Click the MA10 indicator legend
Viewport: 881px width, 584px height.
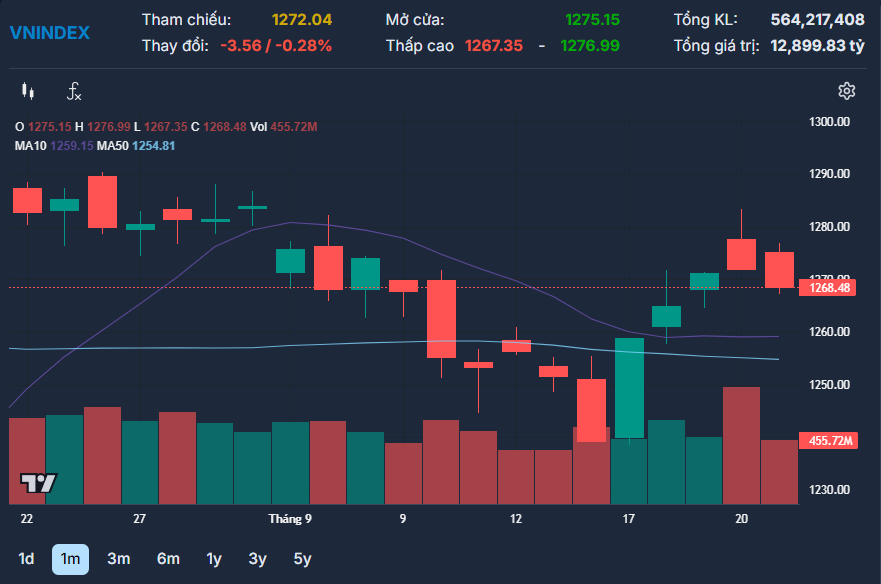click(x=54, y=146)
